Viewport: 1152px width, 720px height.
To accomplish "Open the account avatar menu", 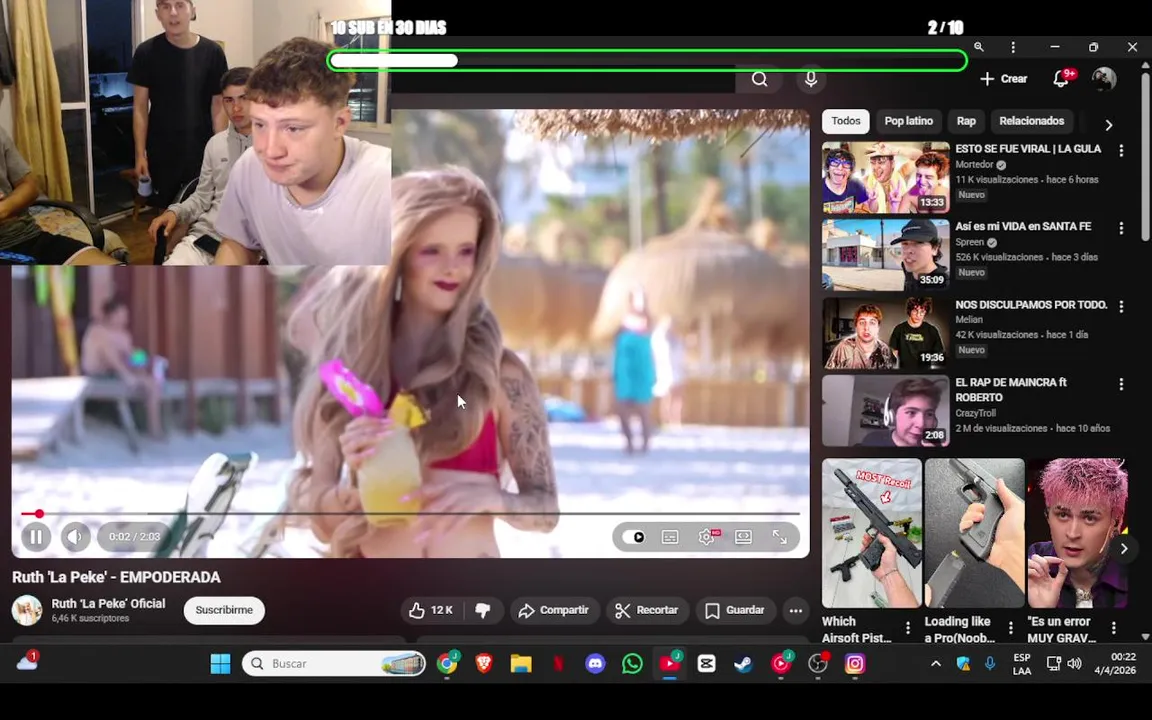I will click(1104, 79).
